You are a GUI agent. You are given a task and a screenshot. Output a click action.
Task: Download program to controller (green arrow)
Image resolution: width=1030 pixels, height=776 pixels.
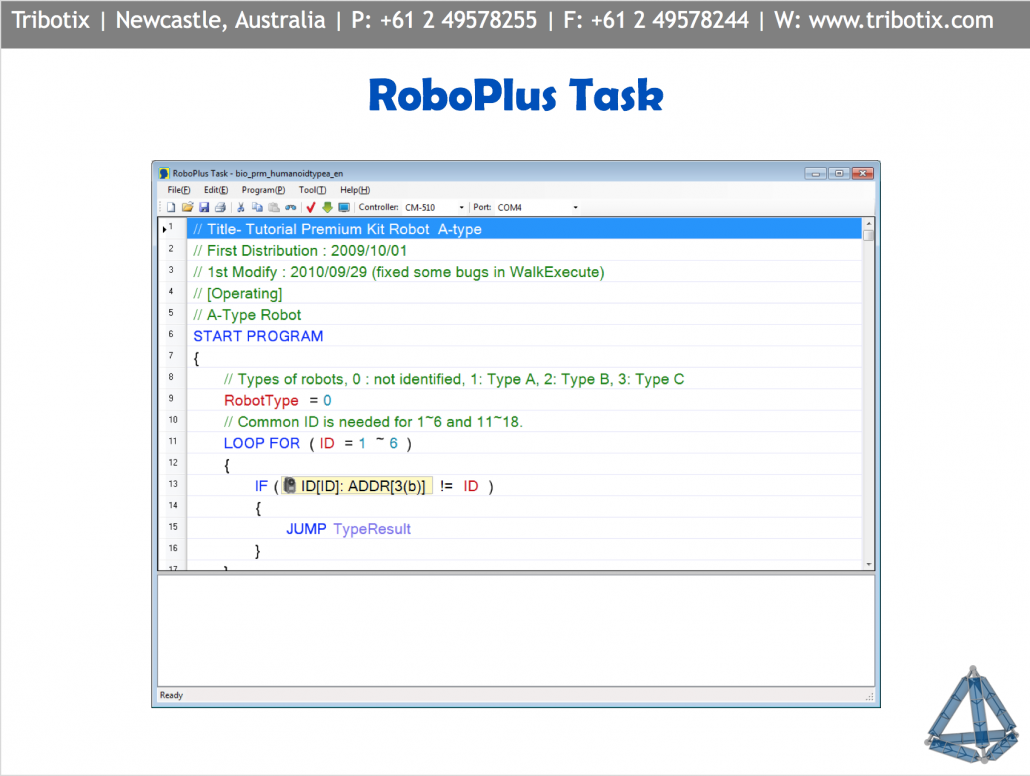327,206
